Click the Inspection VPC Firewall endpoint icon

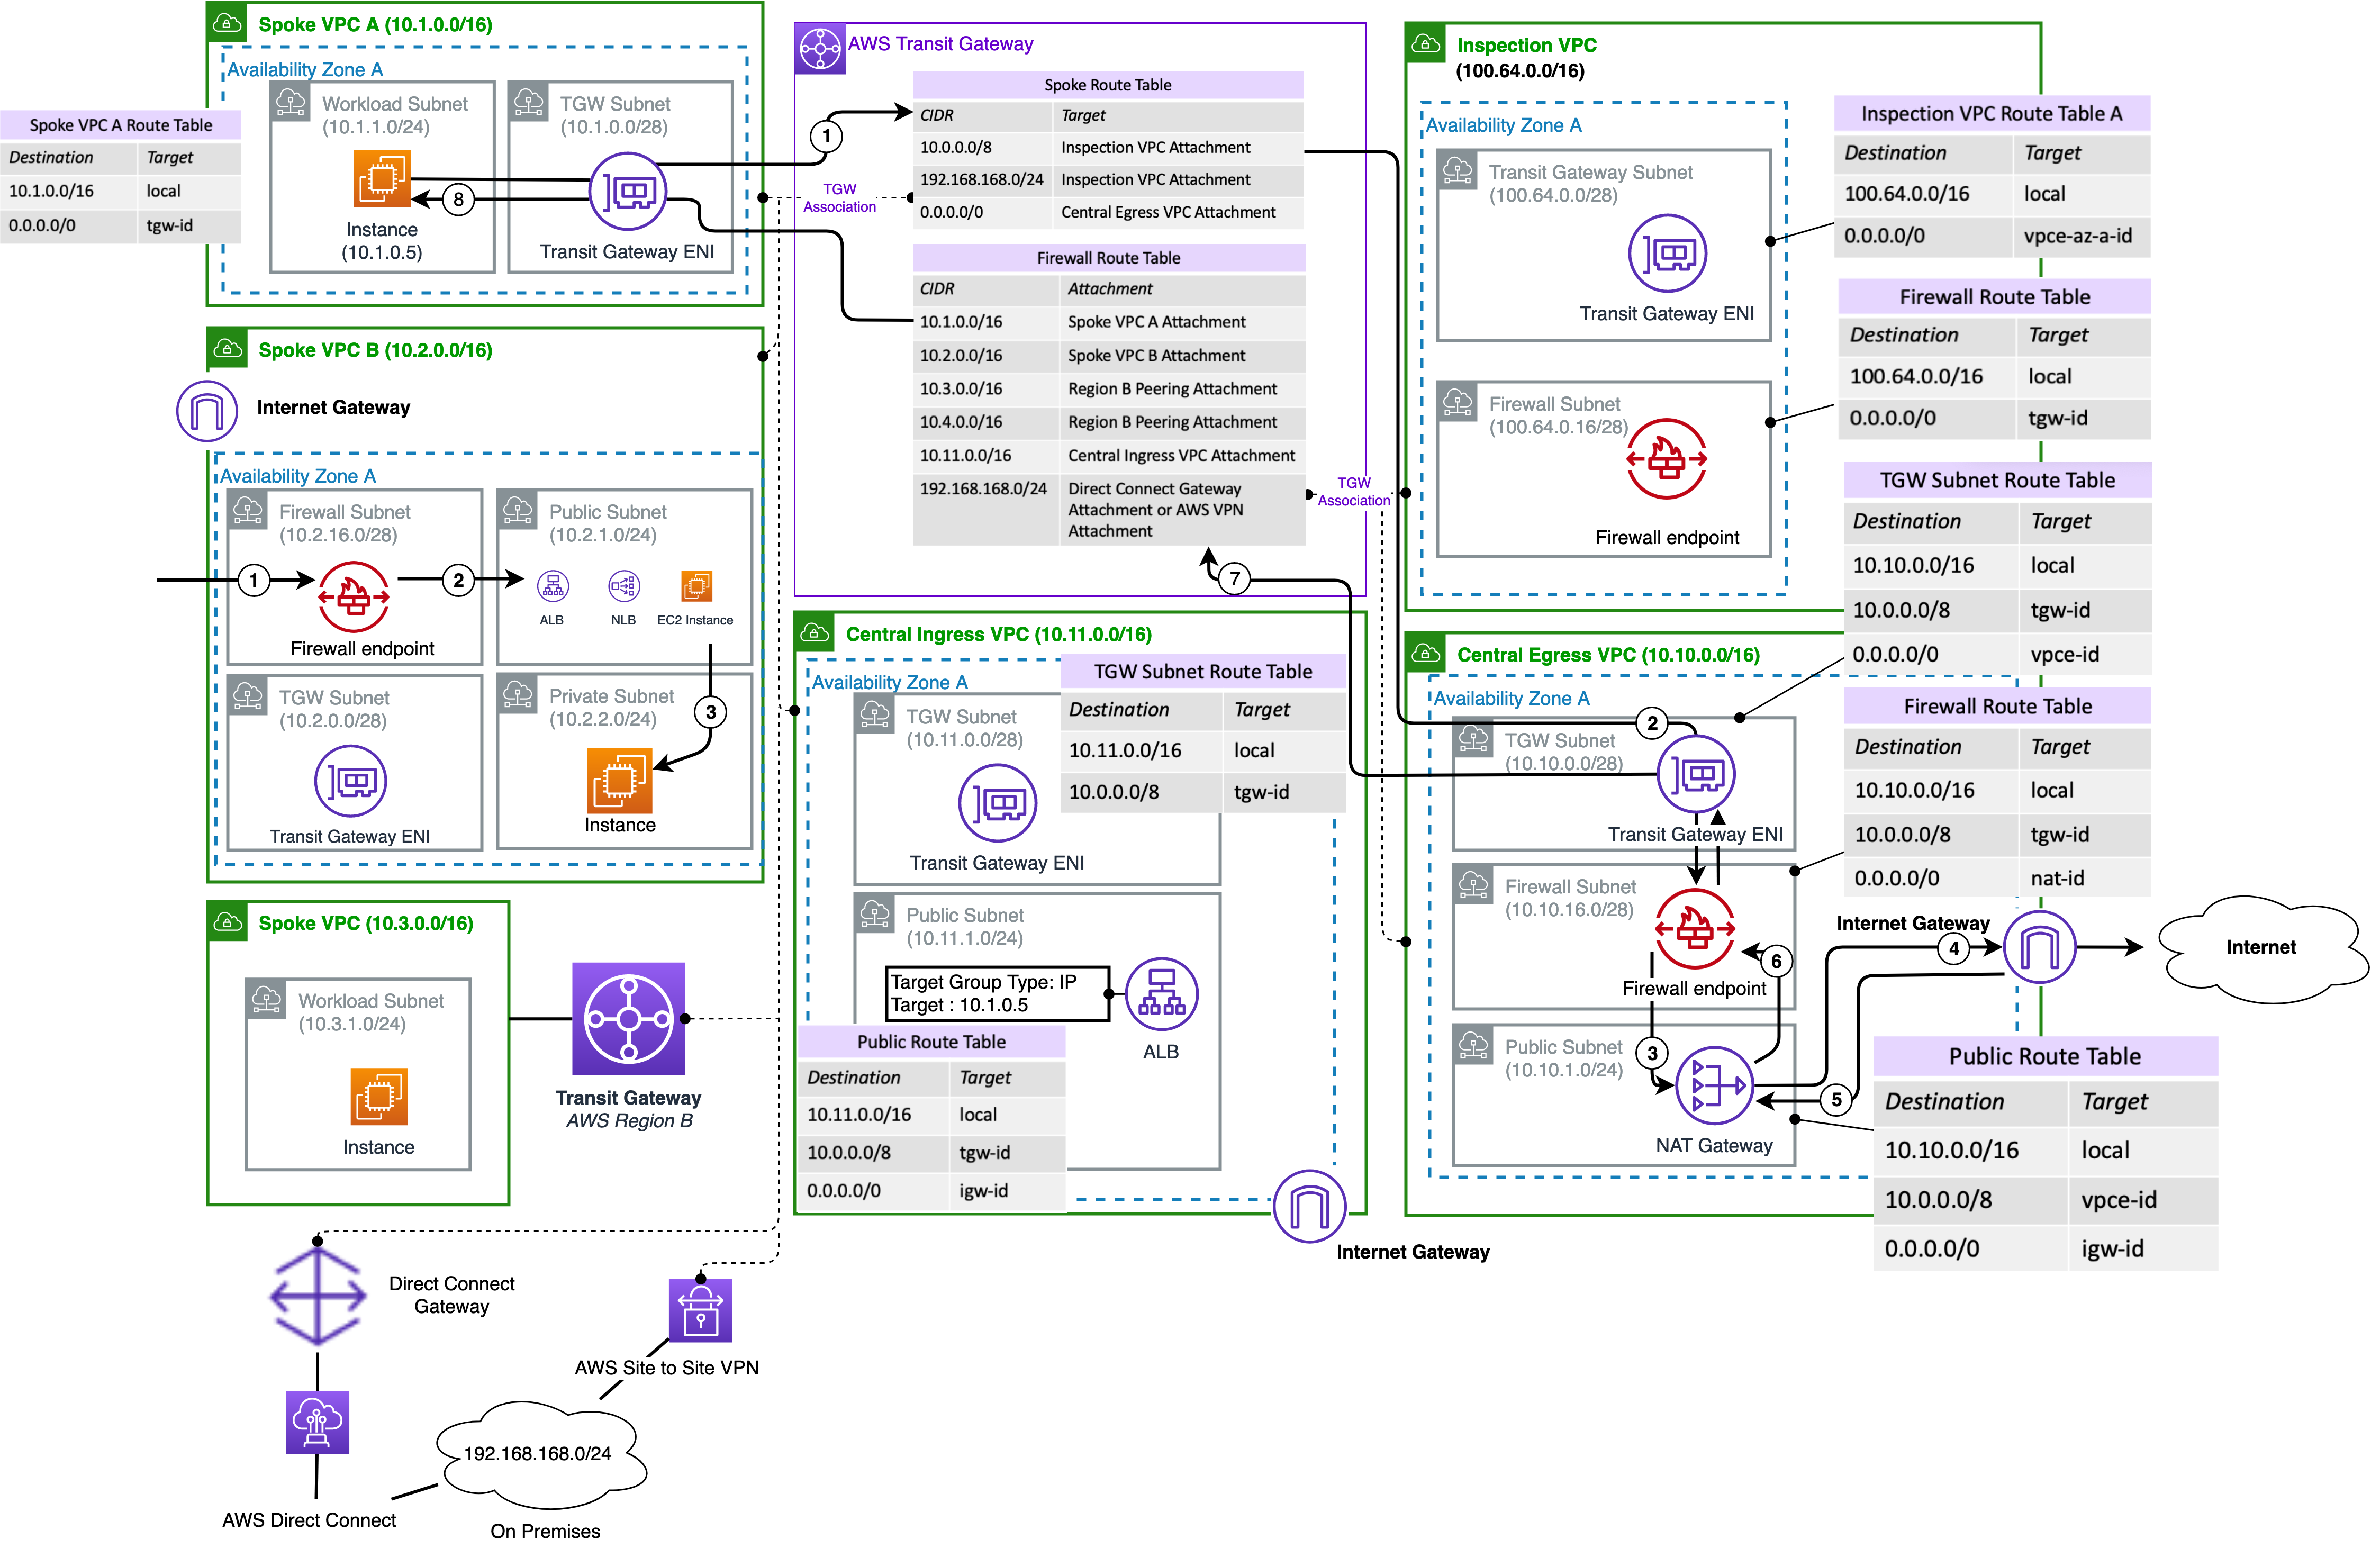point(1666,459)
